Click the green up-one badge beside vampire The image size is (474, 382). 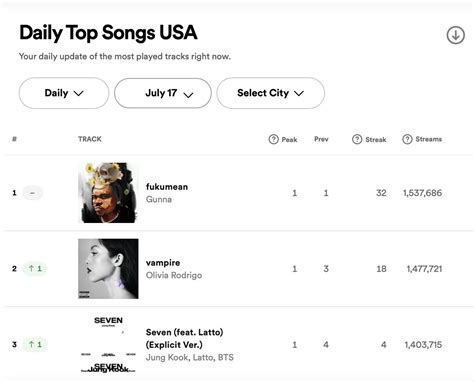35,268
